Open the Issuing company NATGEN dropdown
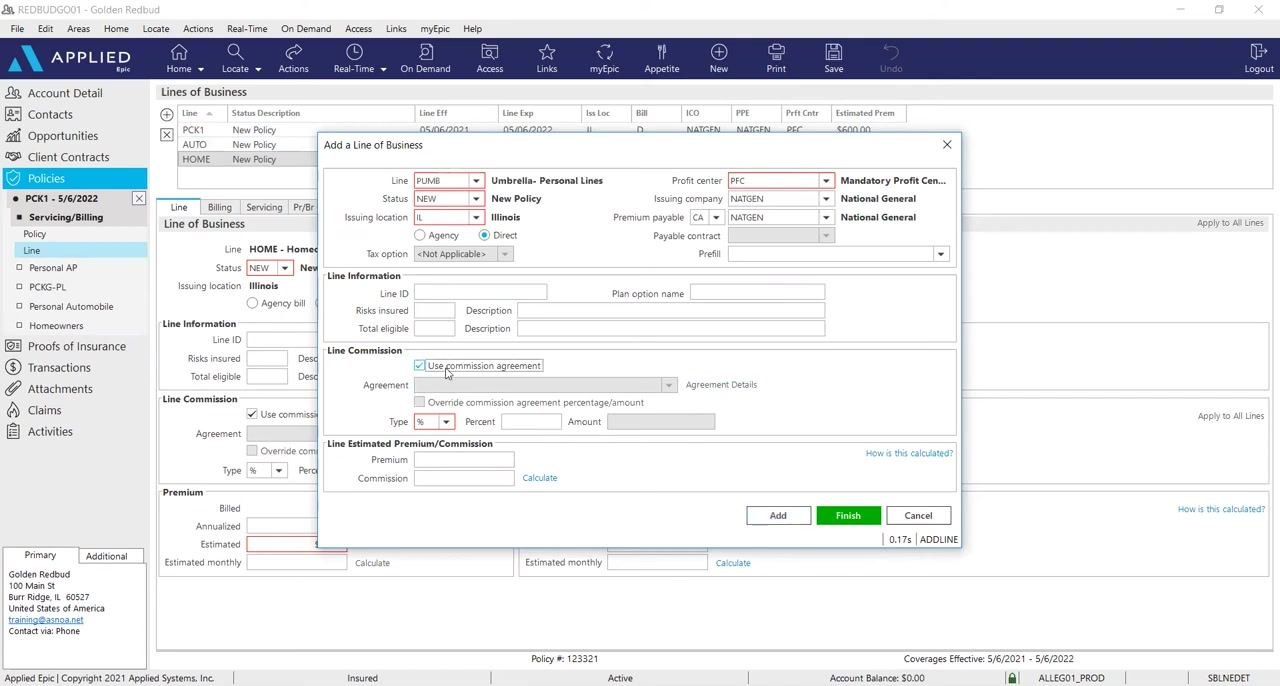Viewport: 1280px width, 686px height. [826, 199]
